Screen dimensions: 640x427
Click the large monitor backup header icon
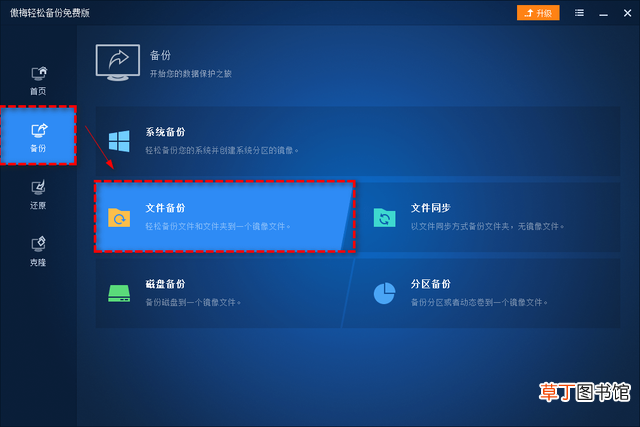click(x=118, y=62)
